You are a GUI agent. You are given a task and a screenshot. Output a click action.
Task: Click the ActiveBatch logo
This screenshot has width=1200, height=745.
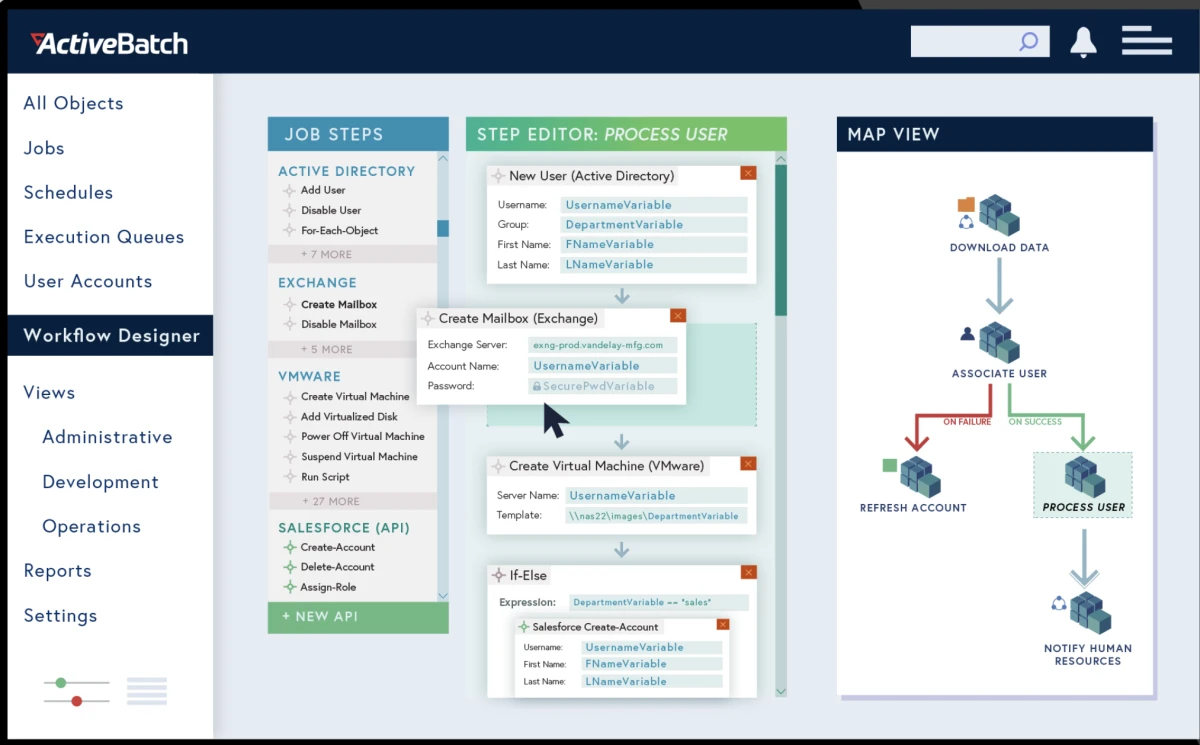(x=109, y=43)
